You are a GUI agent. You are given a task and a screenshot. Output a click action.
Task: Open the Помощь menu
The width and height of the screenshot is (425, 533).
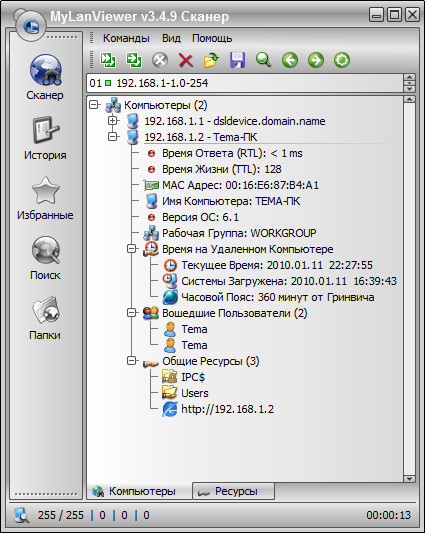(212, 38)
